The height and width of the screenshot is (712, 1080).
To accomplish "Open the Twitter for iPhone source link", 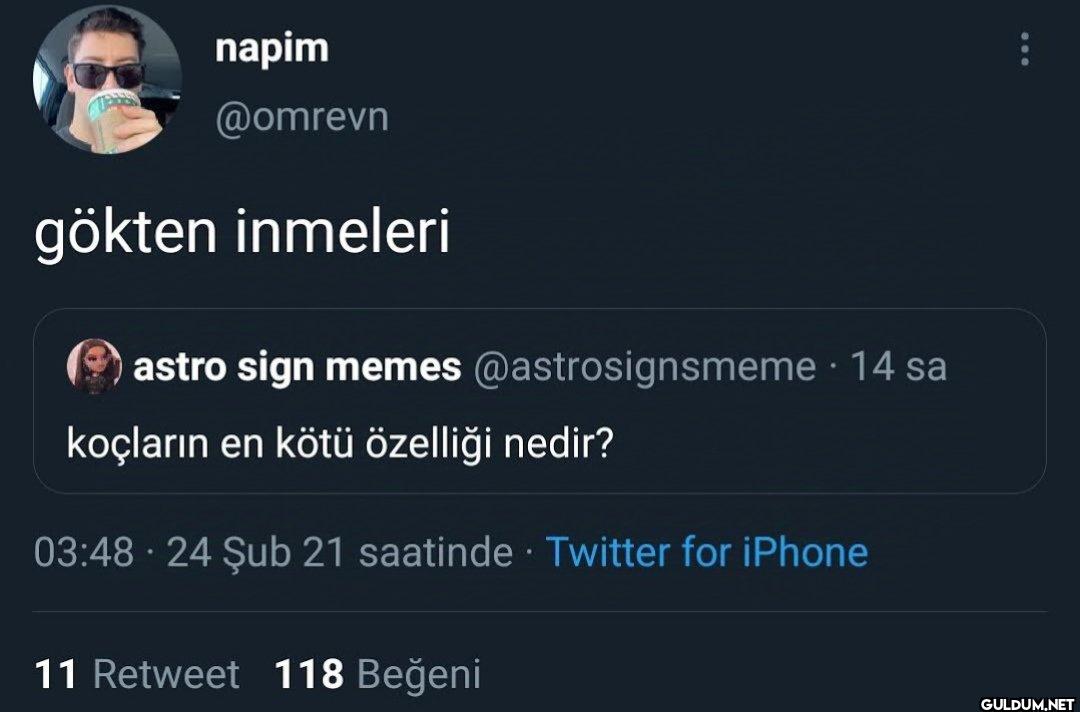I will [x=706, y=552].
